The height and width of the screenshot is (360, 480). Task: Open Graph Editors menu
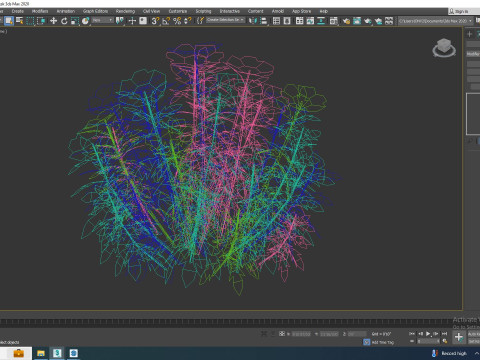coord(95,11)
